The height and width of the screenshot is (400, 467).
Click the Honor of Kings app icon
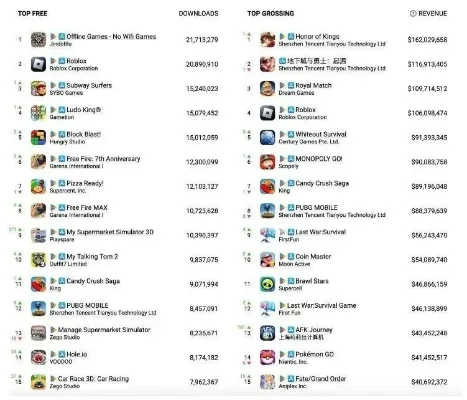(x=267, y=40)
